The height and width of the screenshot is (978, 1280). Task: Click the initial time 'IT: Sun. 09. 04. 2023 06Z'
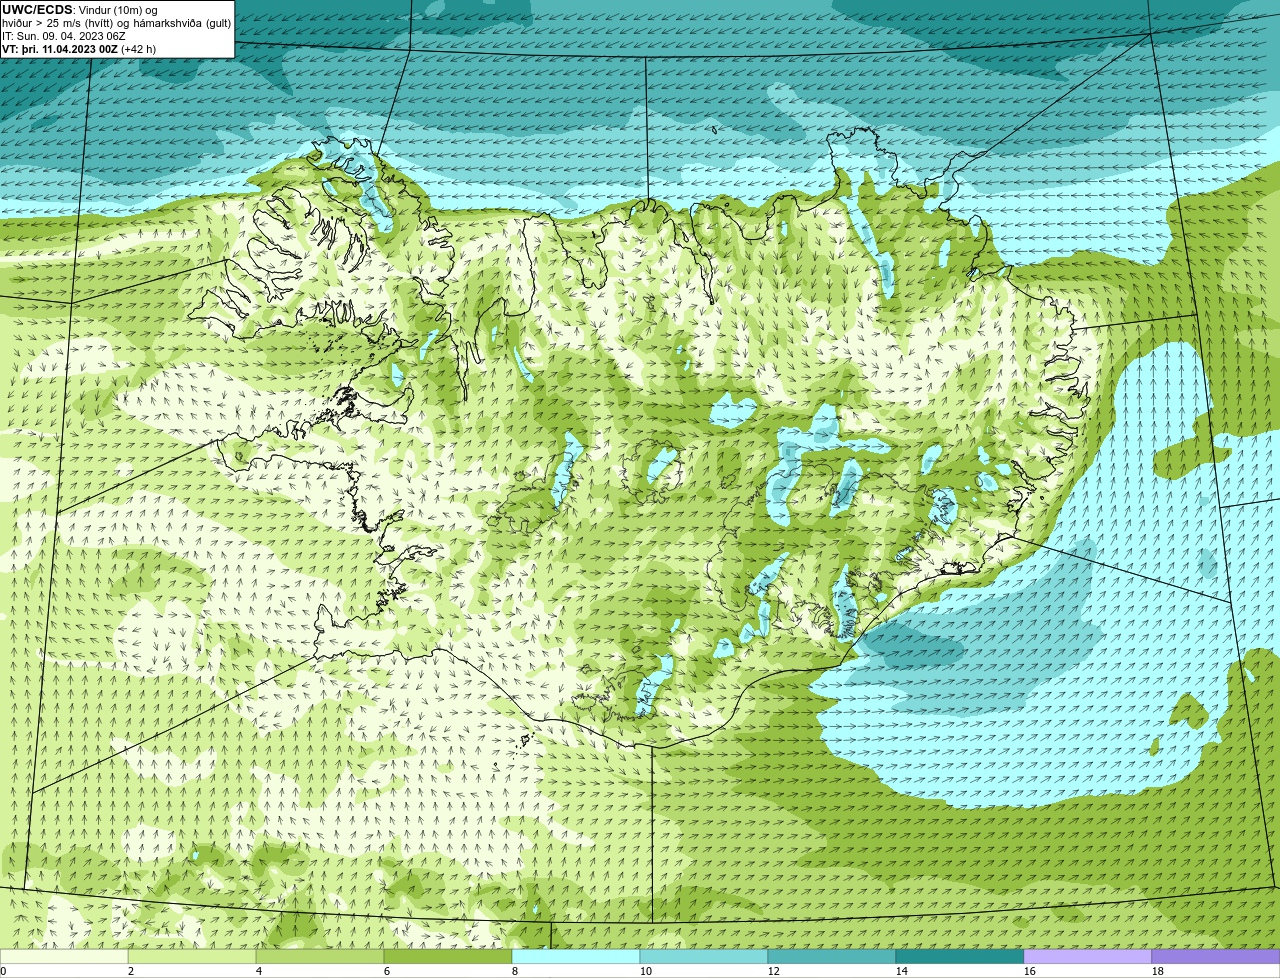coord(64,35)
